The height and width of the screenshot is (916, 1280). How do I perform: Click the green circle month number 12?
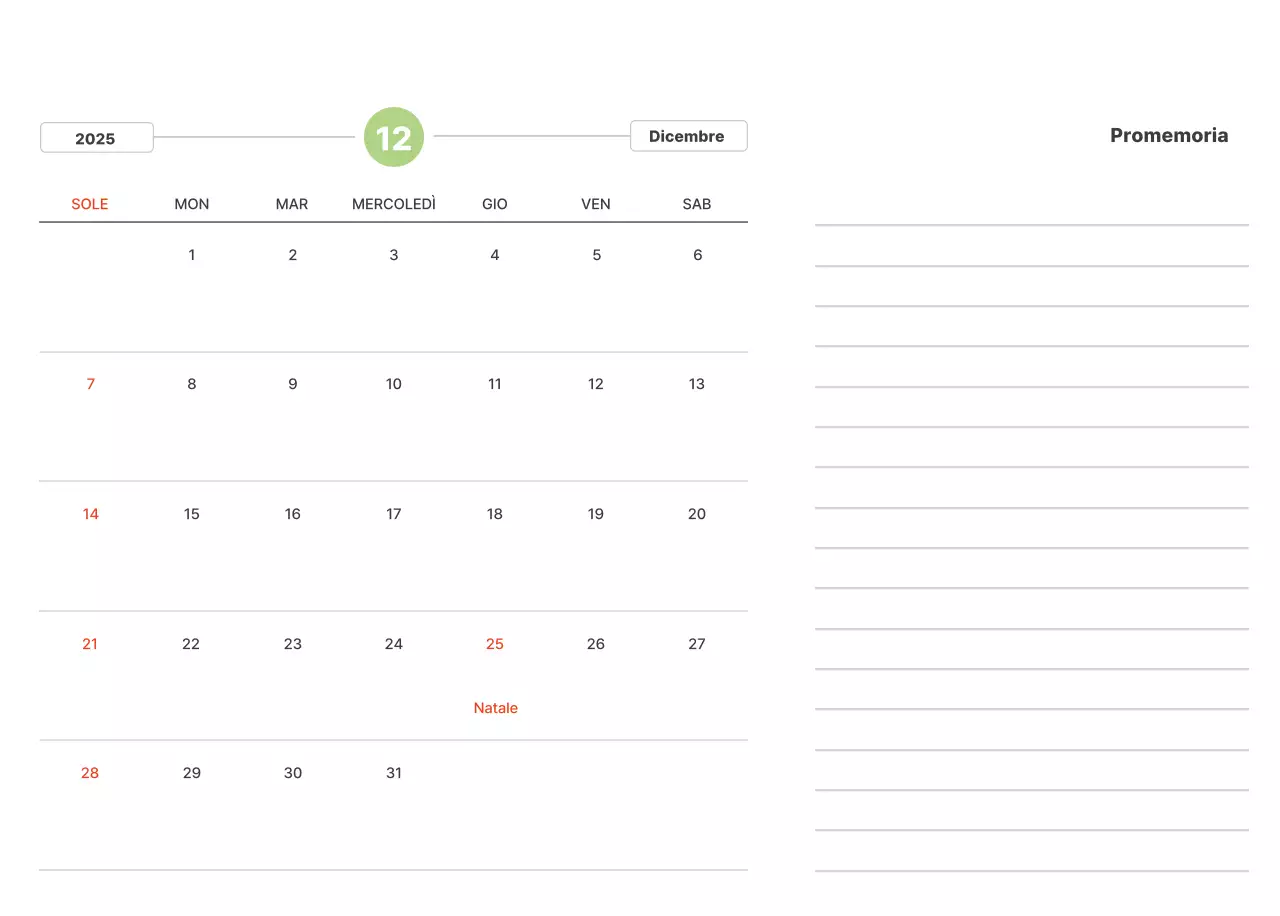(x=394, y=137)
